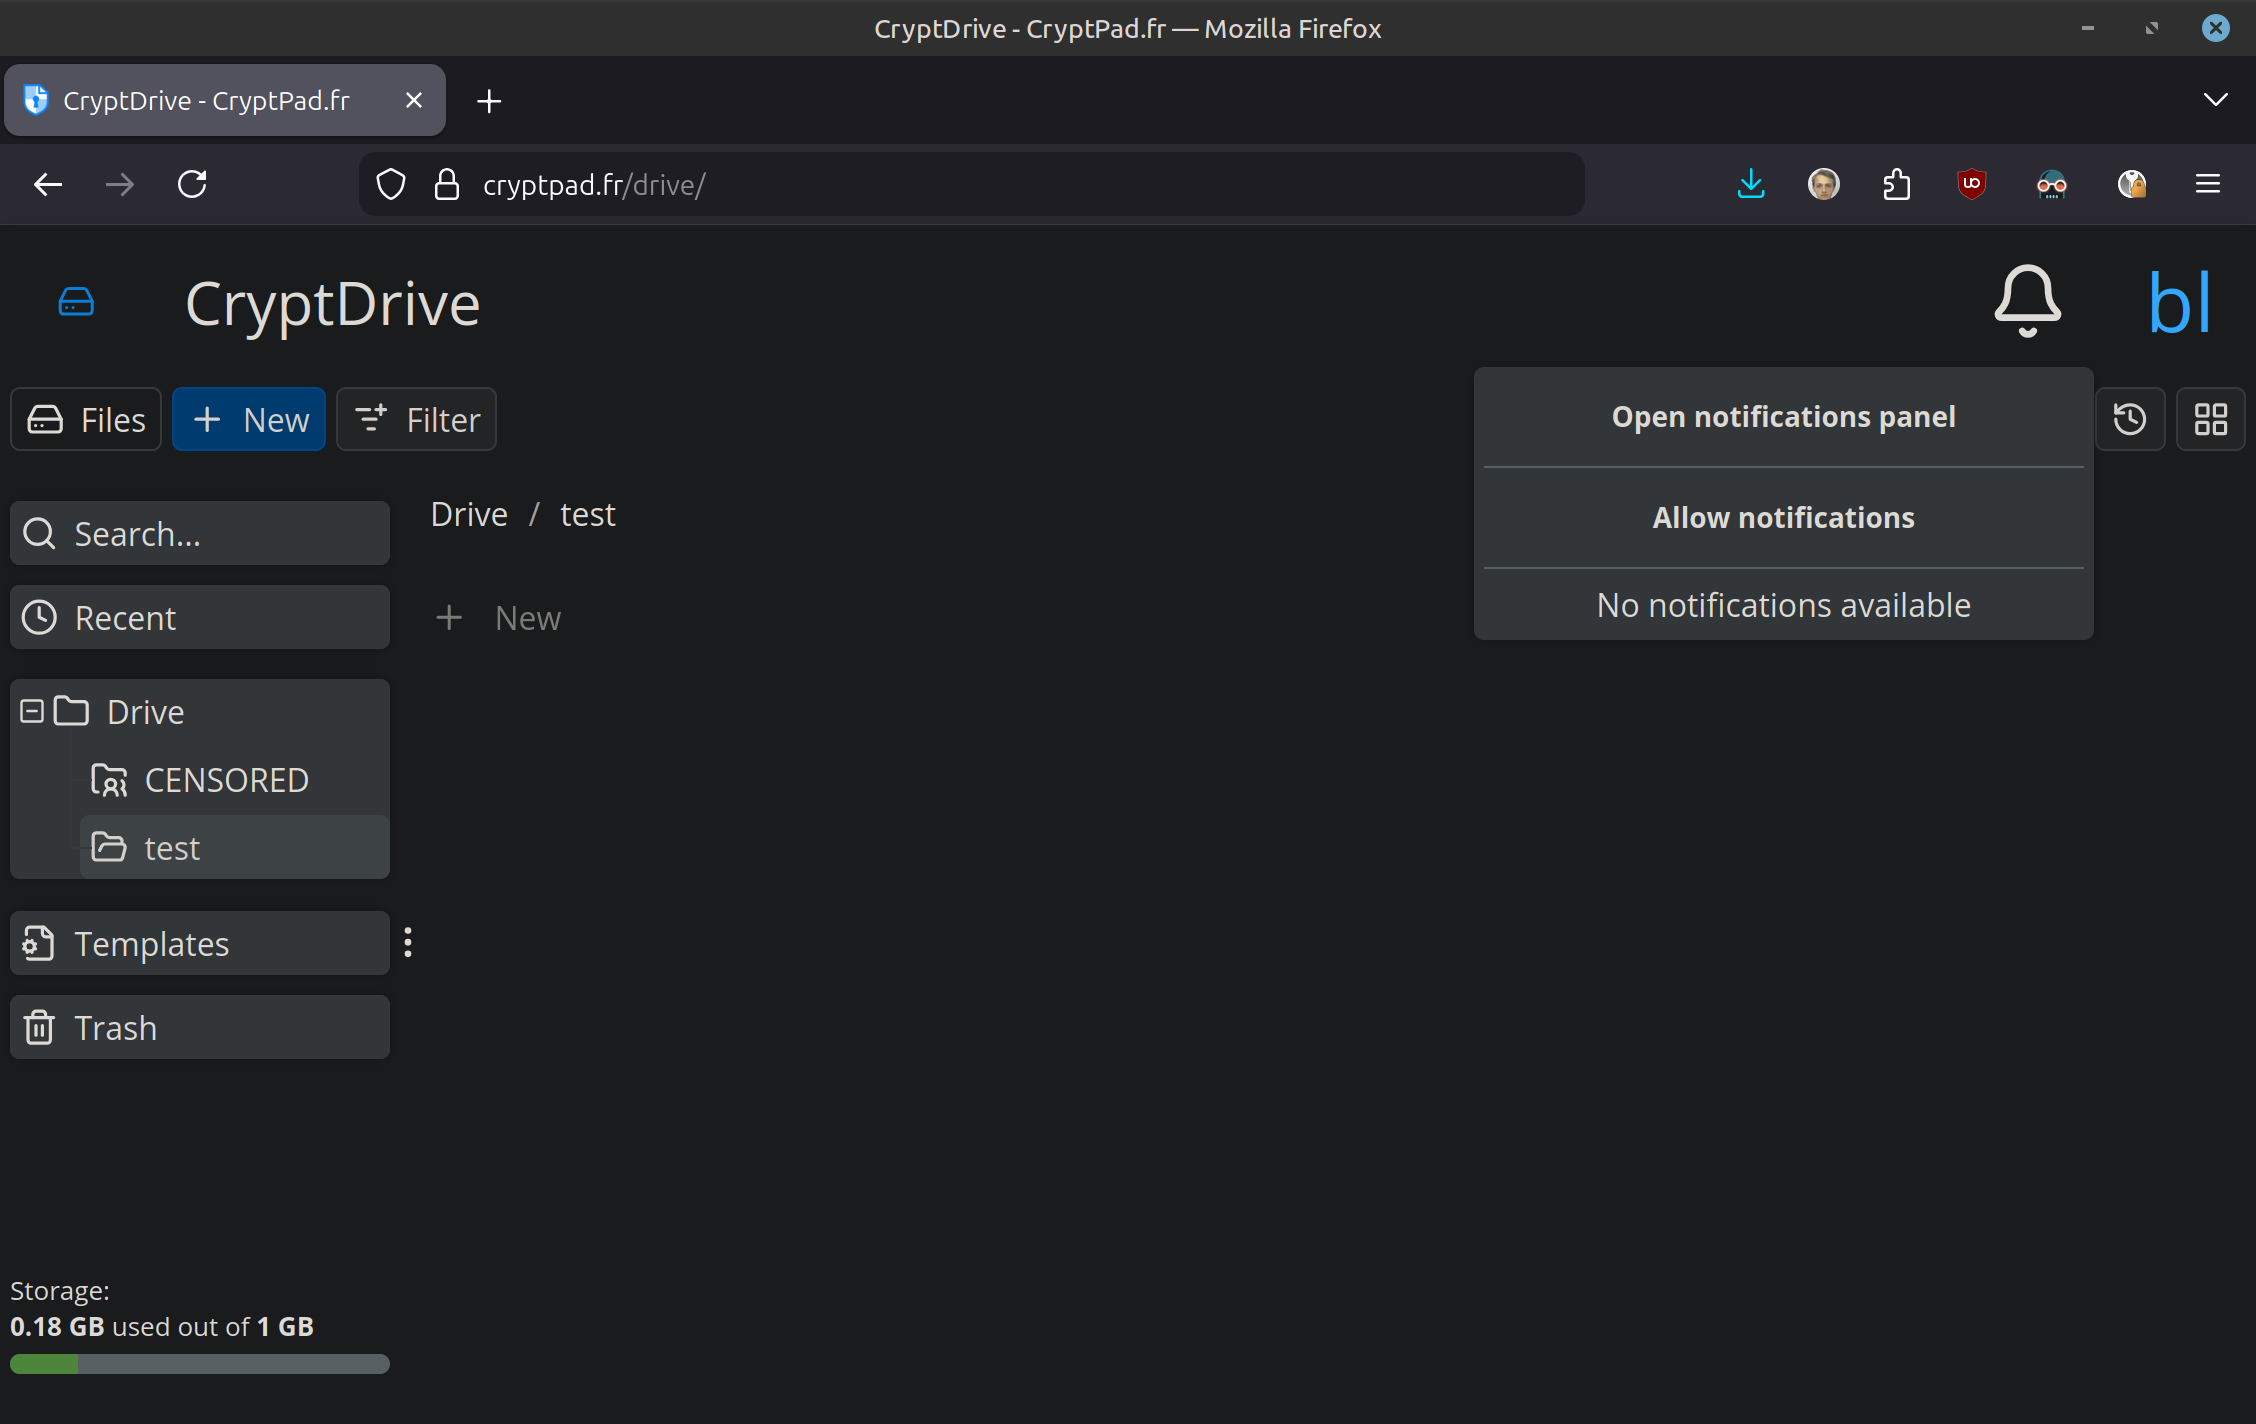
Task: Collapse the Drive tree node
Action: coord(32,711)
